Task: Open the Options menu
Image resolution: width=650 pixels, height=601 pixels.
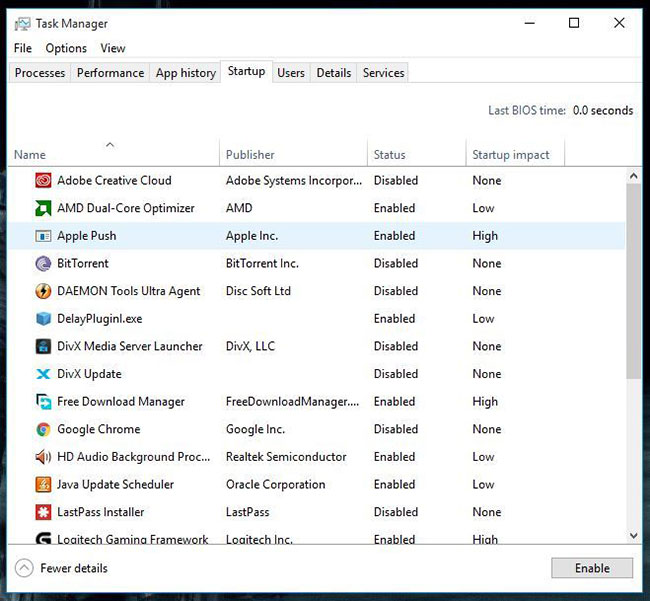Action: point(66,48)
